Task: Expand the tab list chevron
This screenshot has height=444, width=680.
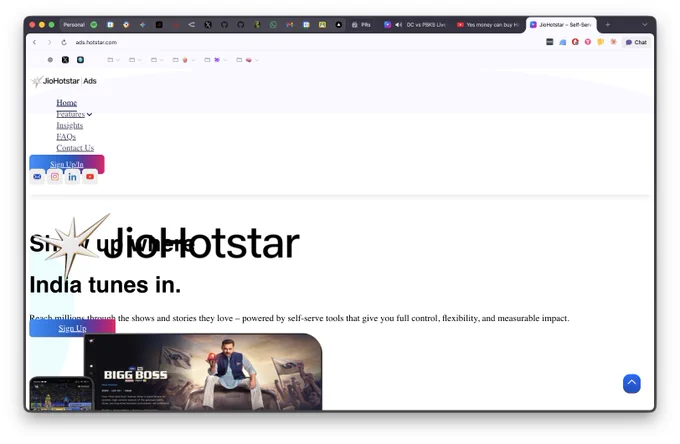Action: pyautogui.click(x=644, y=25)
